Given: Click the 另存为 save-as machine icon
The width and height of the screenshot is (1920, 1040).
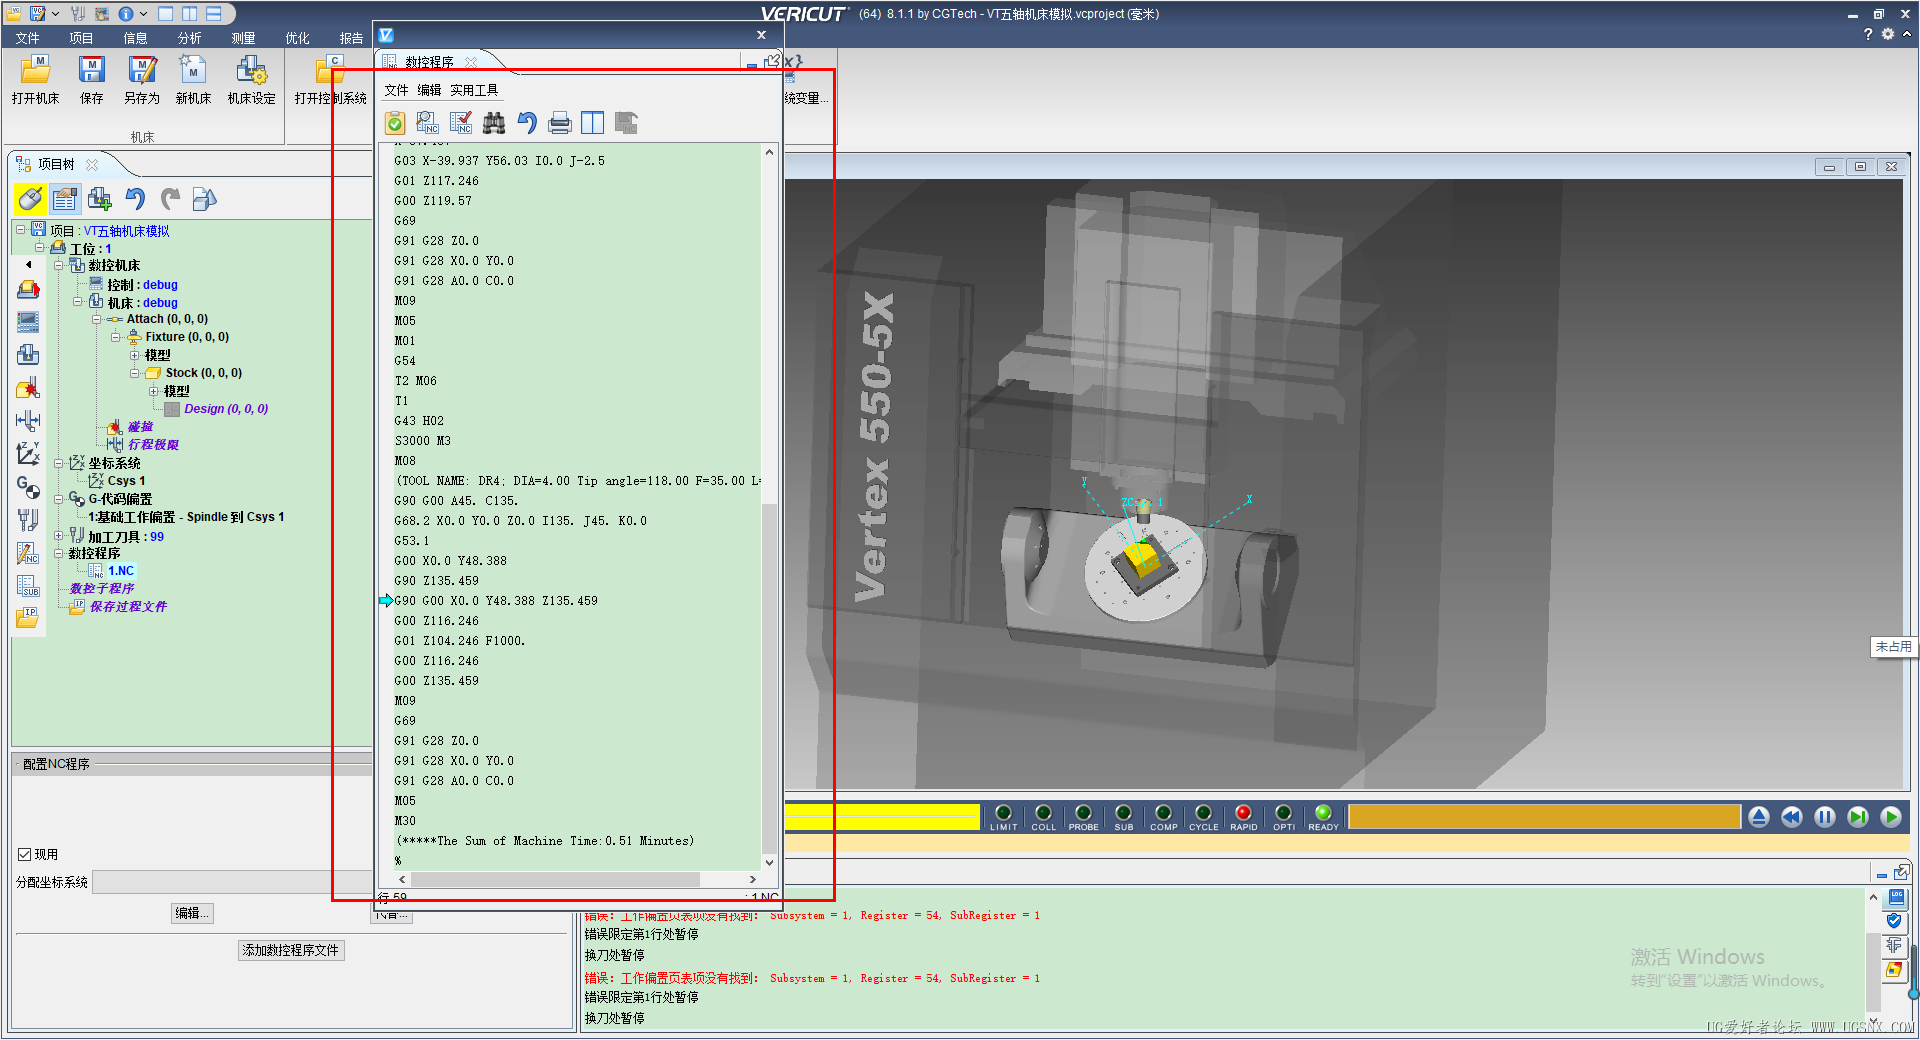Looking at the screenshot, I should 141,71.
